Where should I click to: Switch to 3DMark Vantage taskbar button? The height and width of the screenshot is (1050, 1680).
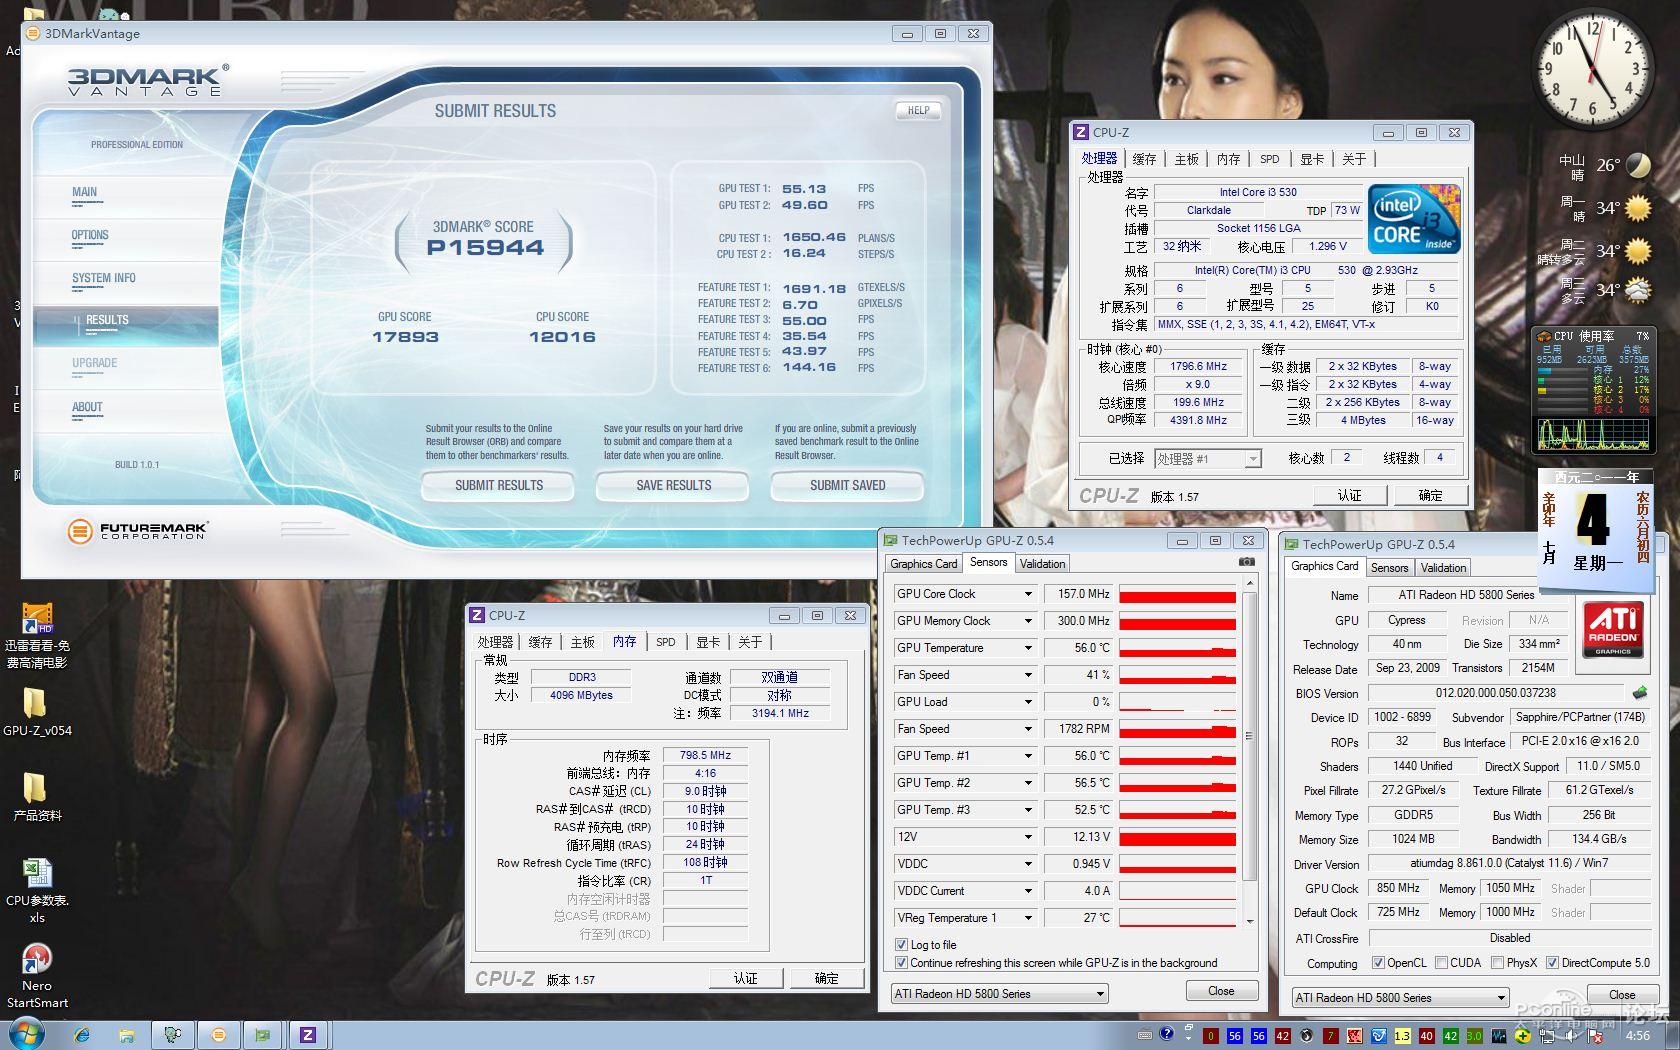coord(219,1035)
